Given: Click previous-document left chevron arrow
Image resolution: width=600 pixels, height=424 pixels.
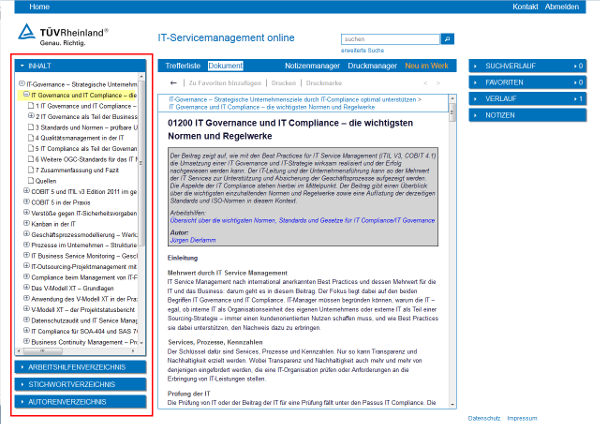Looking at the screenshot, I should click(425, 83).
